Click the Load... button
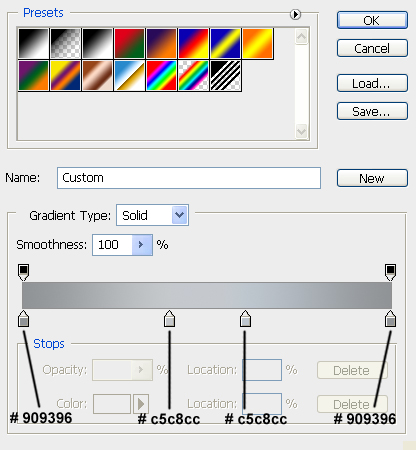 pyautogui.click(x=372, y=83)
